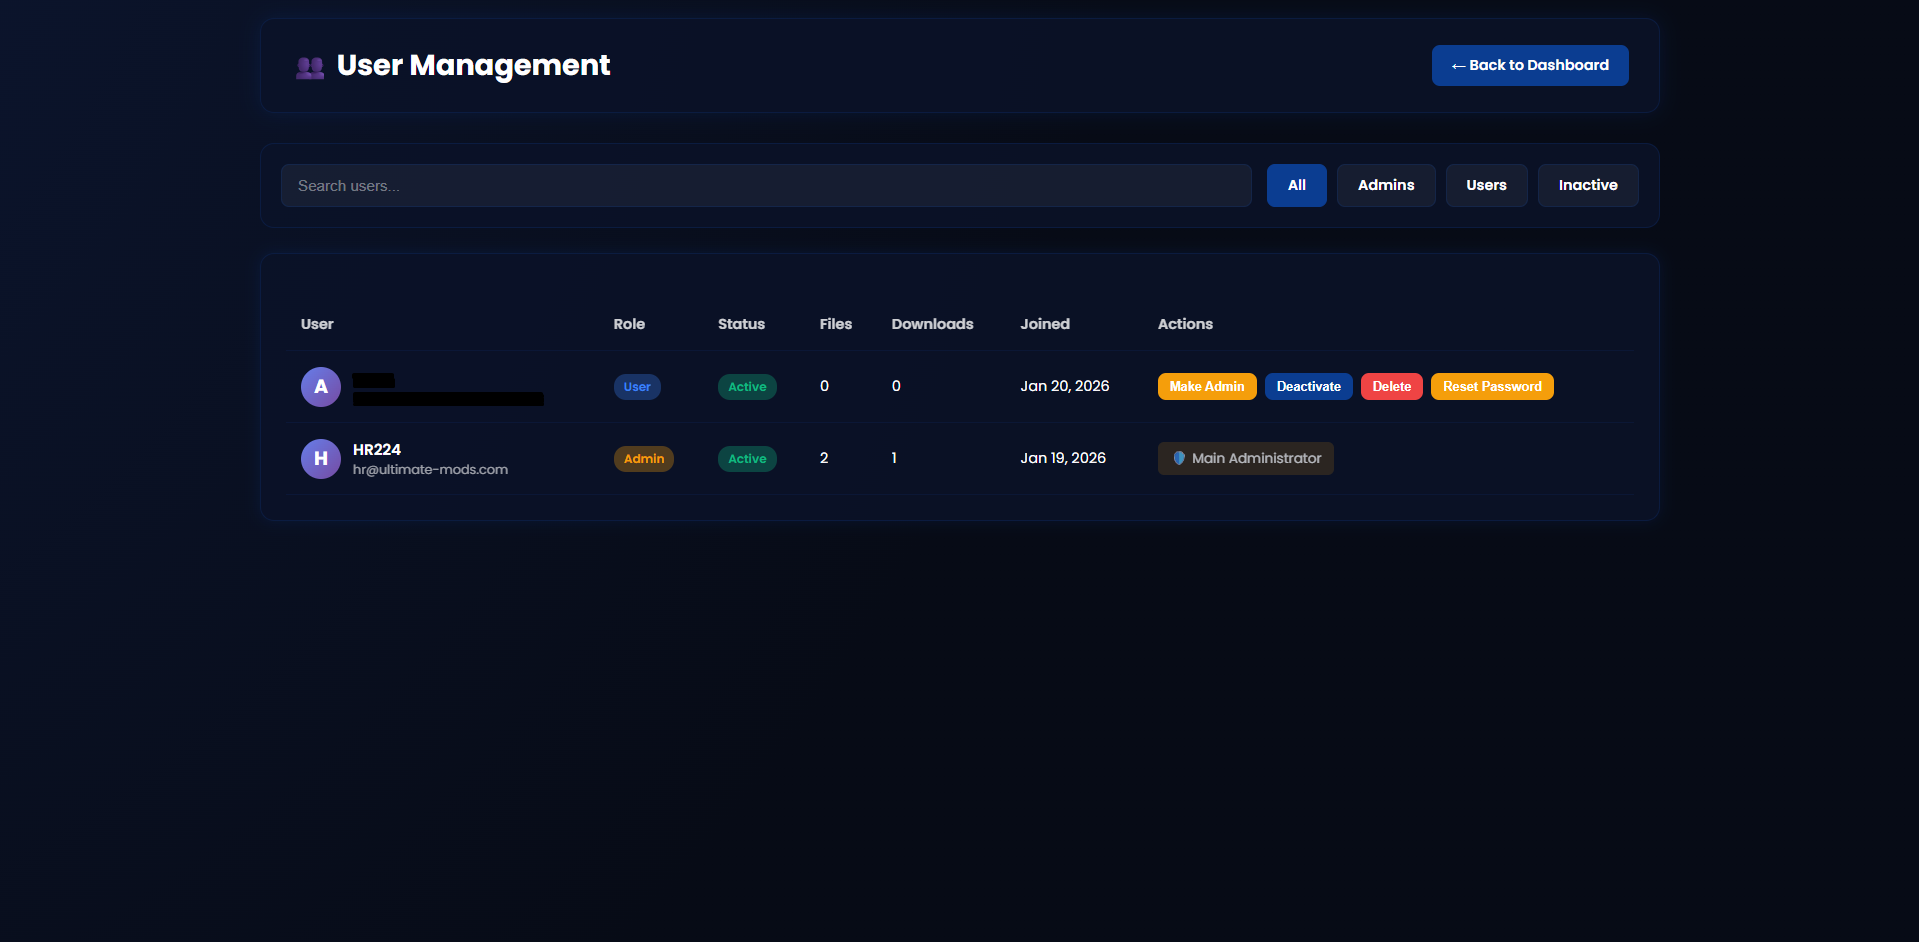Select the All filter tab

coord(1296,186)
